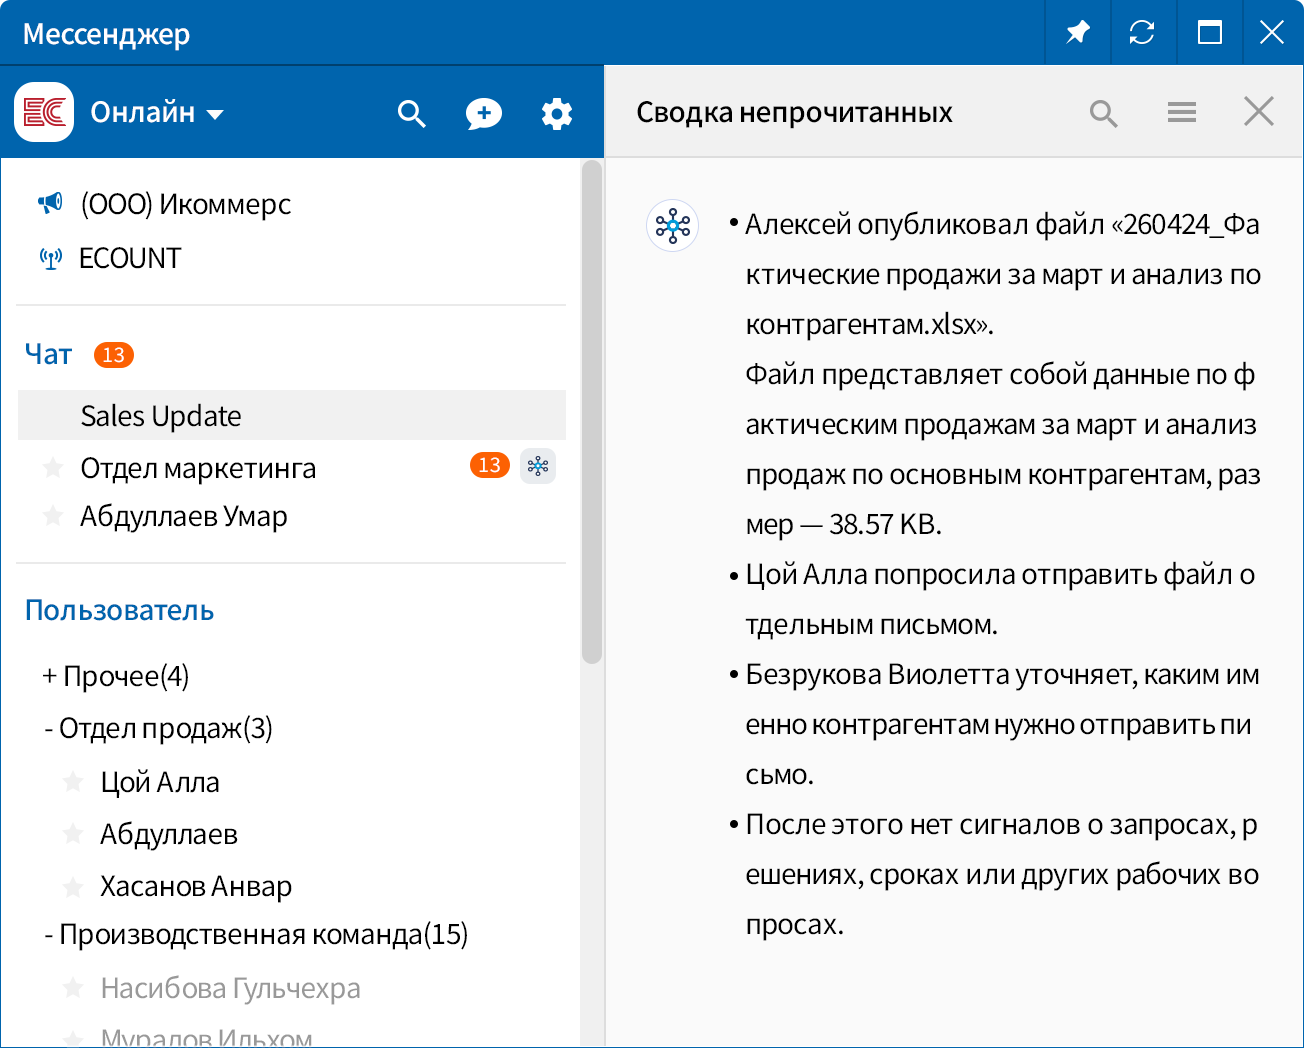
Task: Open (ООО) Икоммерс announcements
Action: [186, 204]
